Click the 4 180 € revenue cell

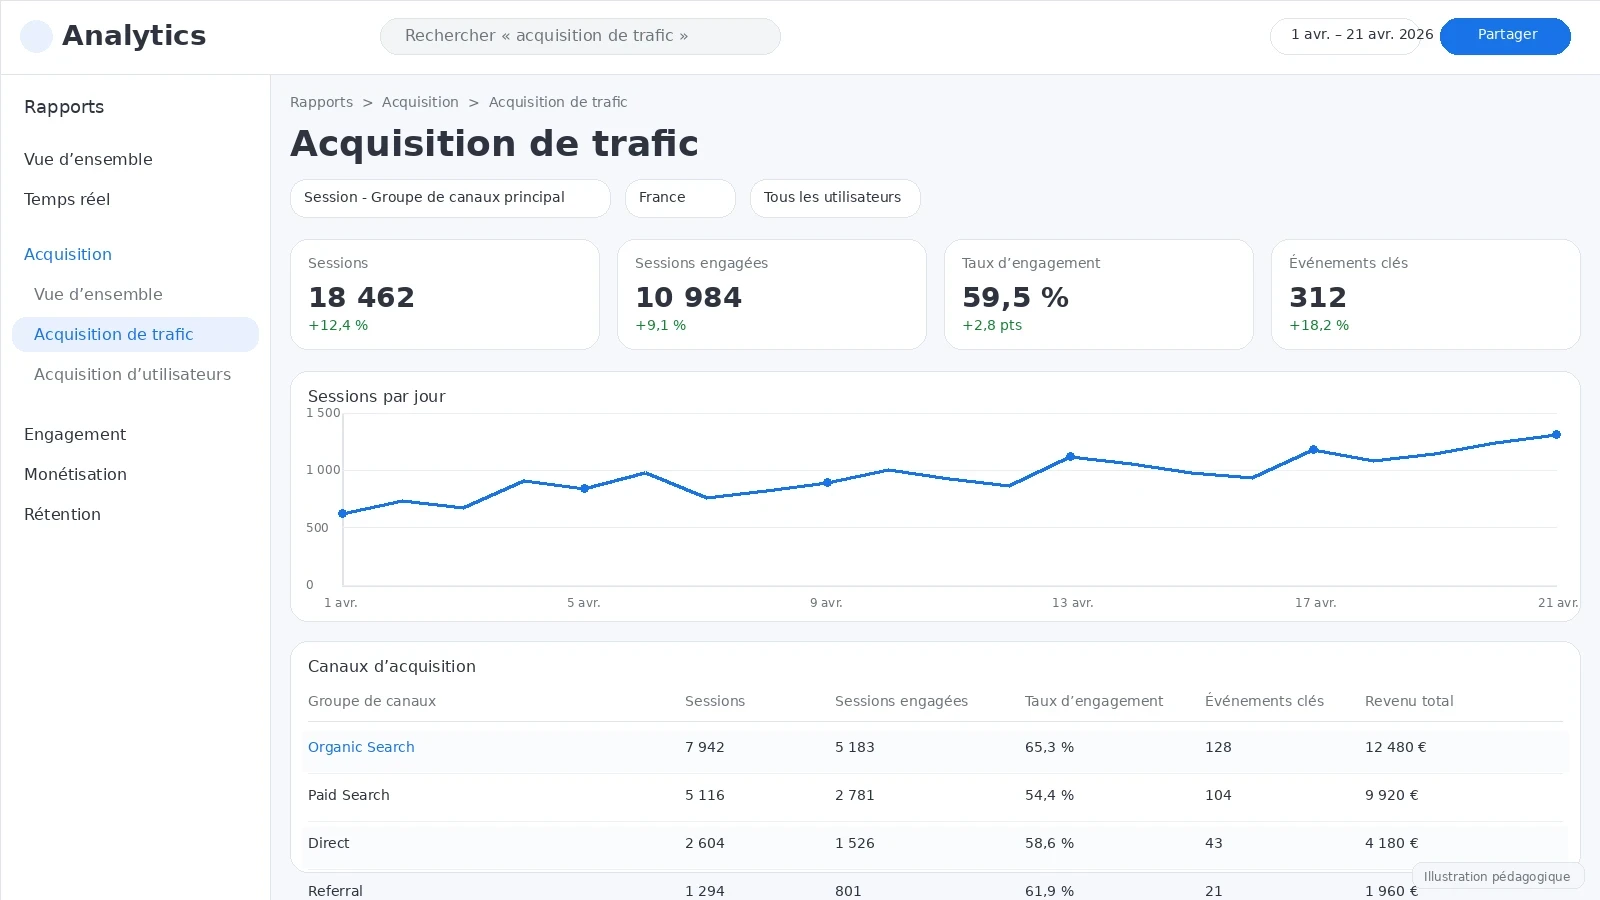point(1392,843)
